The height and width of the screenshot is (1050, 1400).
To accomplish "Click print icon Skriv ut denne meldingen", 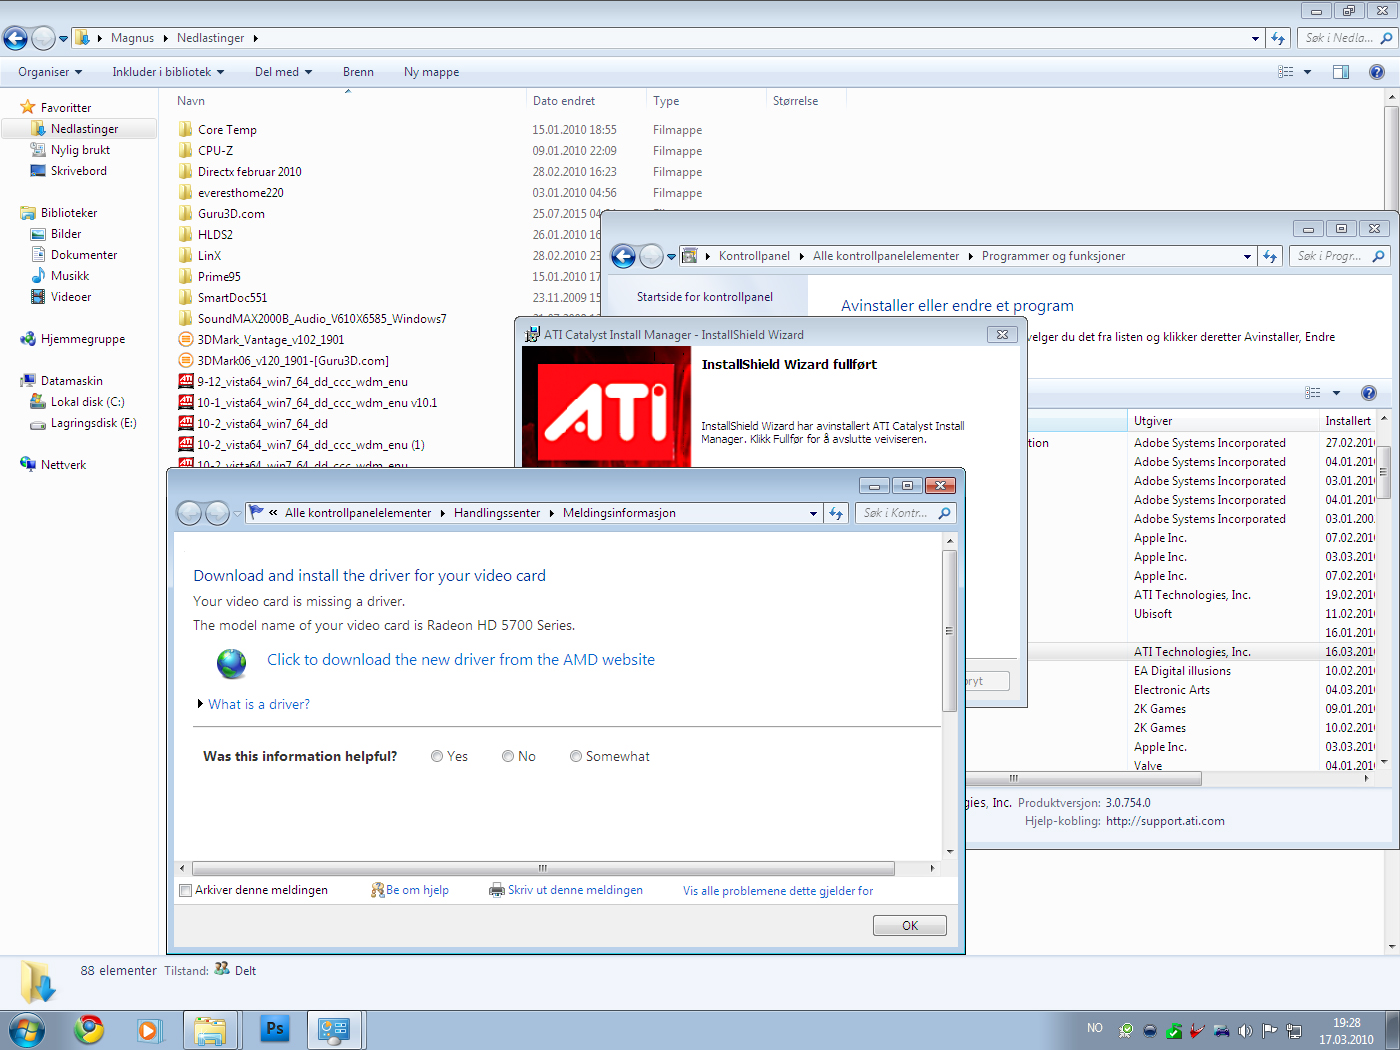I will click(x=496, y=890).
